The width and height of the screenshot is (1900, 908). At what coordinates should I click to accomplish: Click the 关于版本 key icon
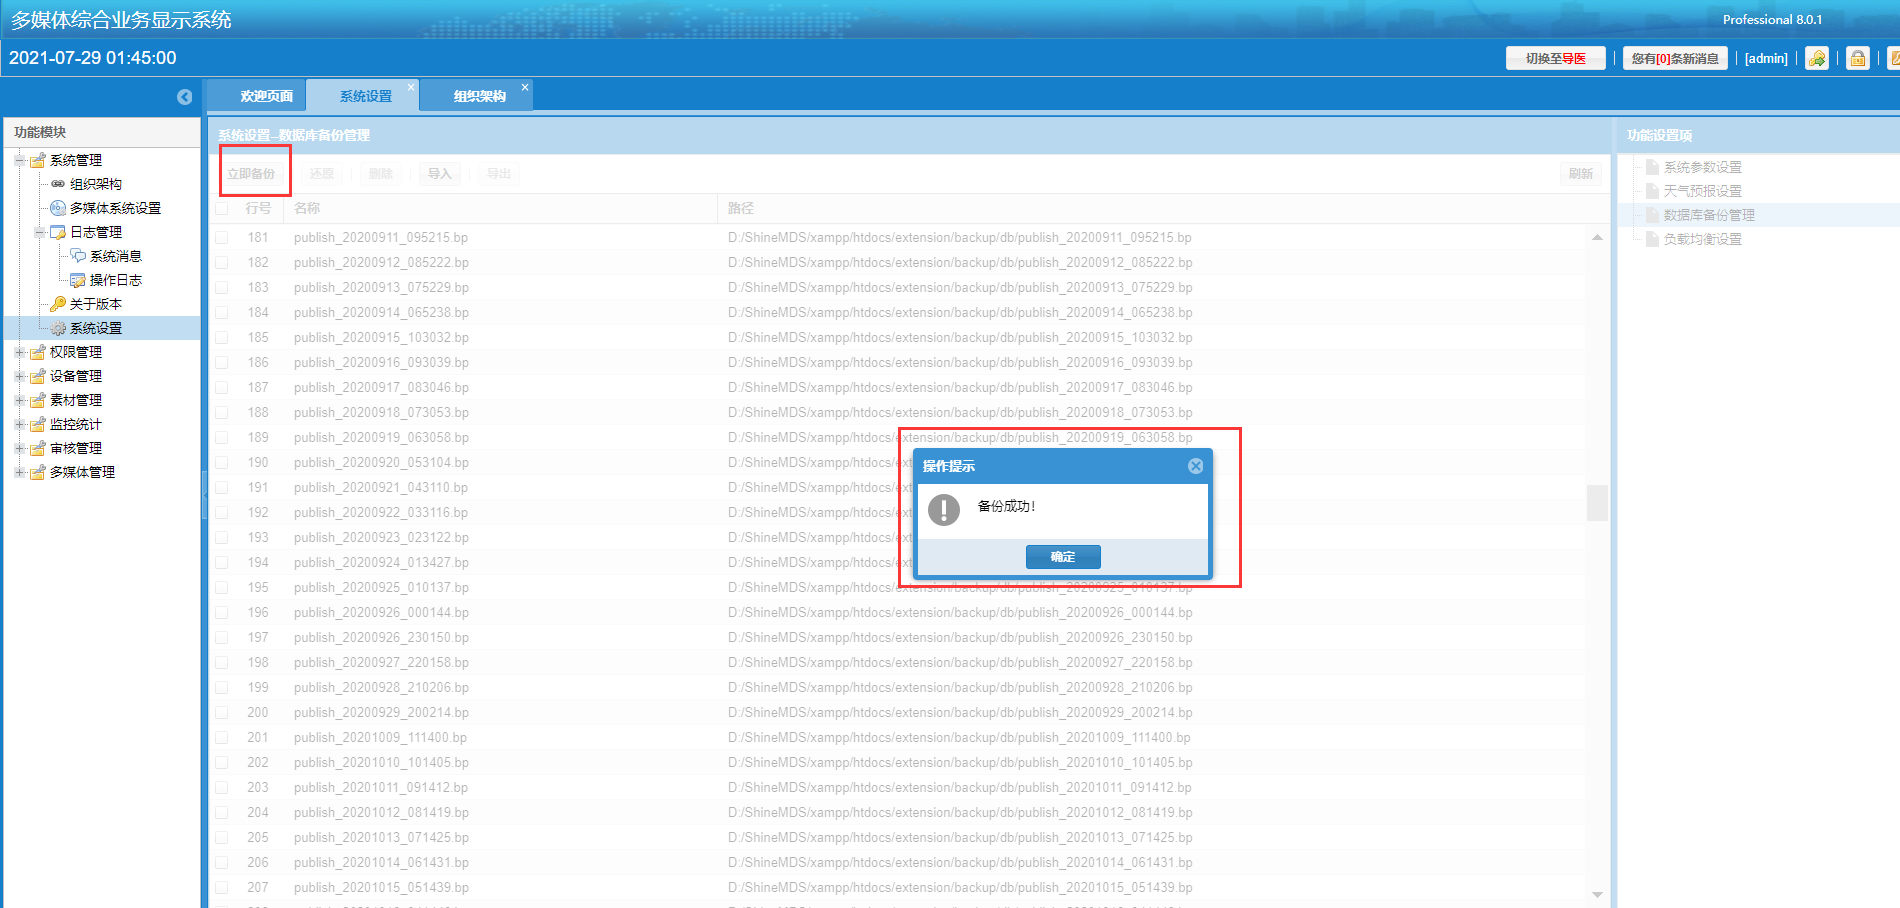pos(58,304)
